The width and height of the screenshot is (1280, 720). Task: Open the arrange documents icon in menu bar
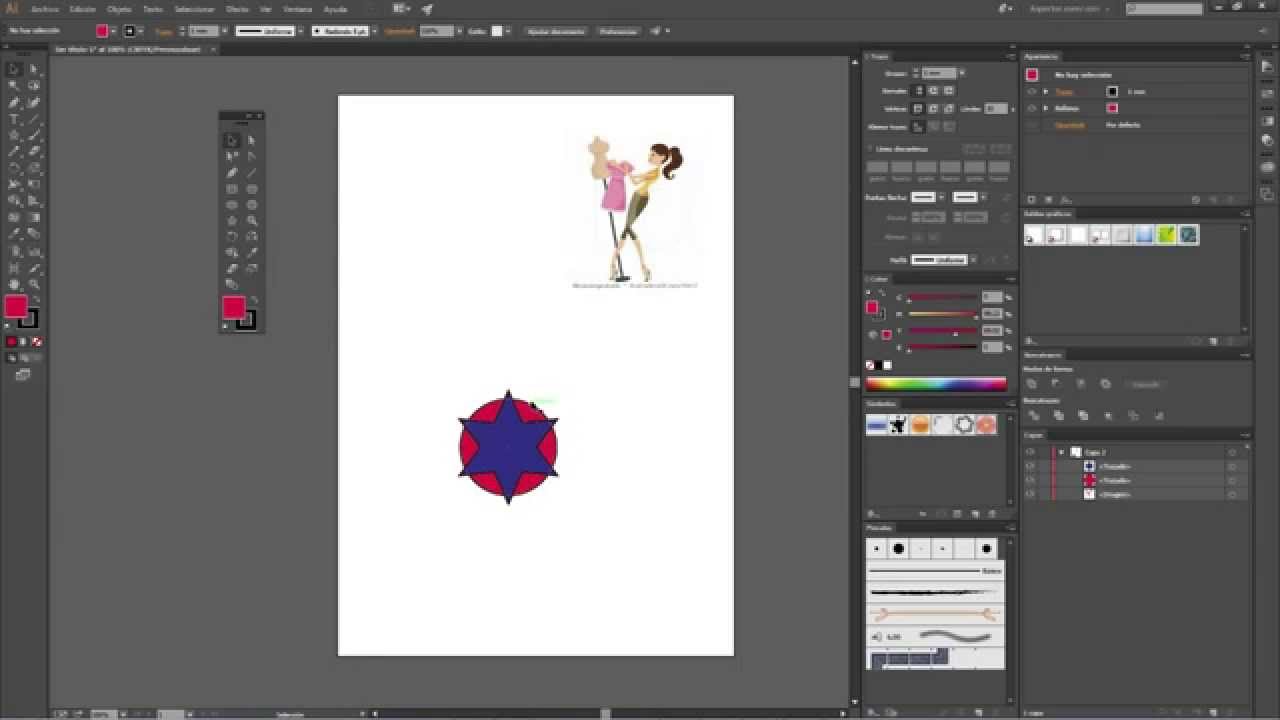tap(401, 8)
